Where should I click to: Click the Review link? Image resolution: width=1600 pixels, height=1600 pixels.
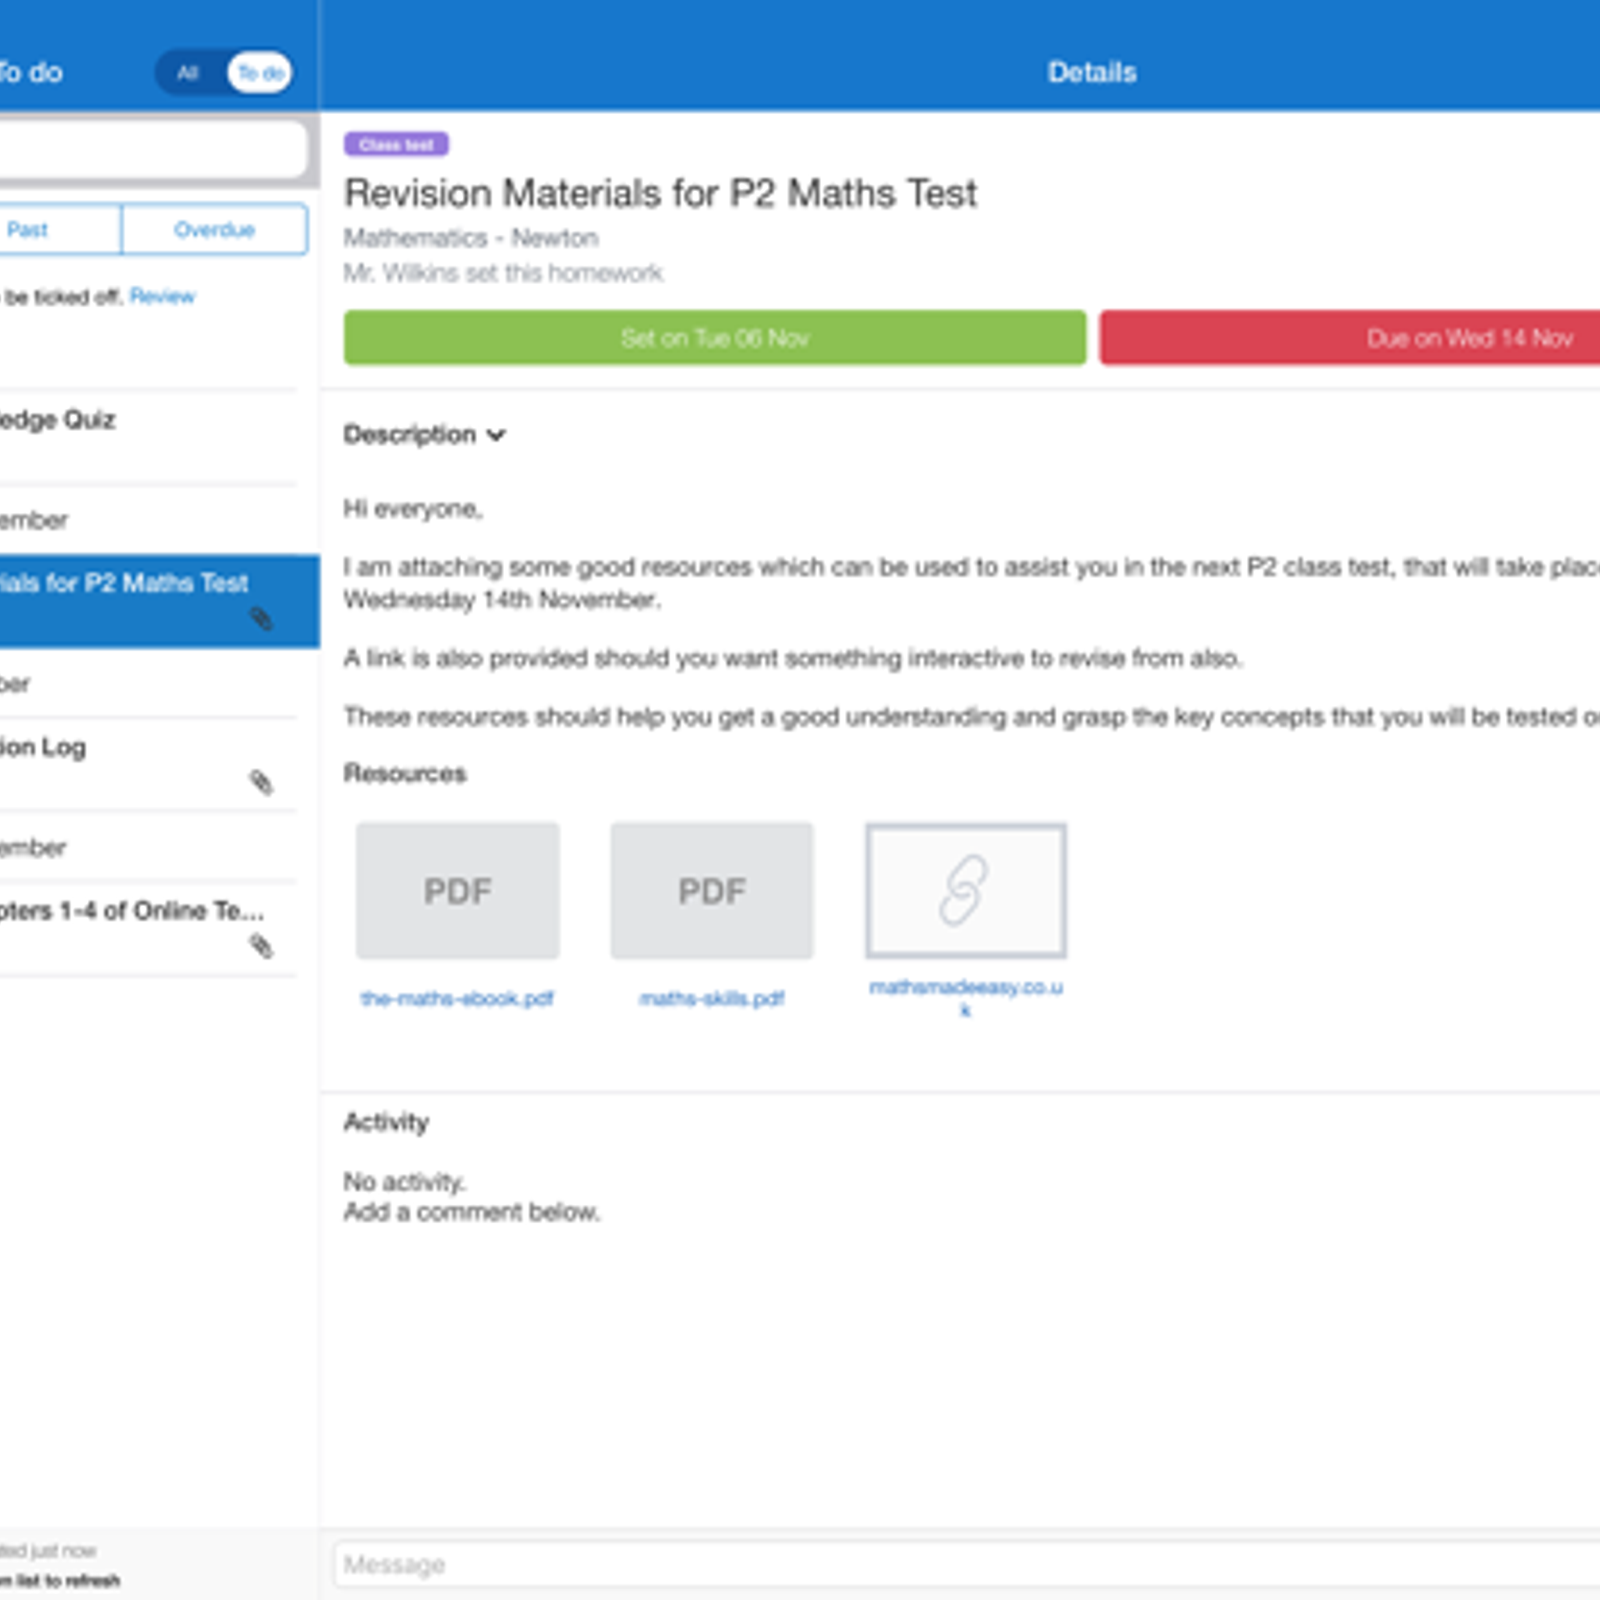point(162,297)
